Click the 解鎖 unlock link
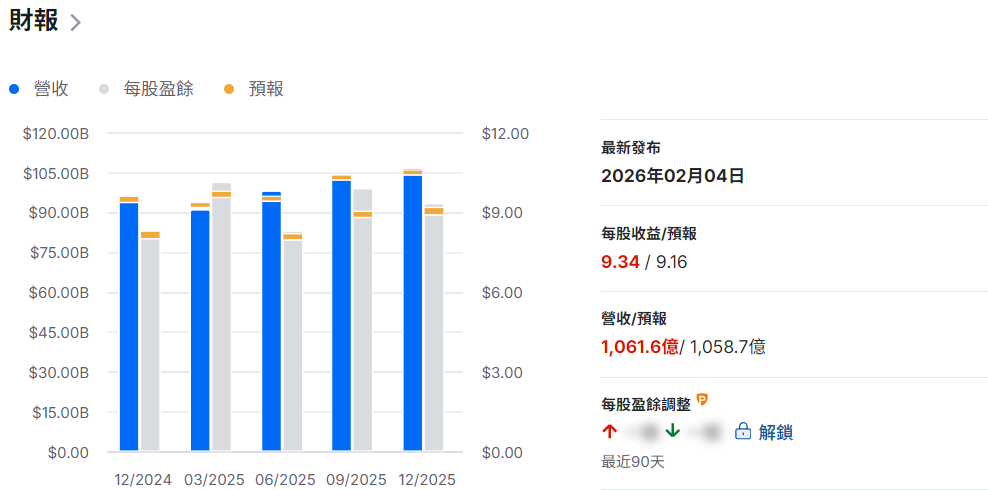Screen dimensions: 988x490 coord(776,432)
